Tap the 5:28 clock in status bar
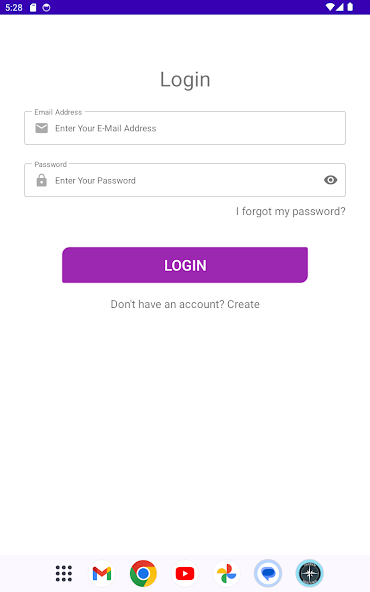This screenshot has height=592, width=370. (x=14, y=7)
